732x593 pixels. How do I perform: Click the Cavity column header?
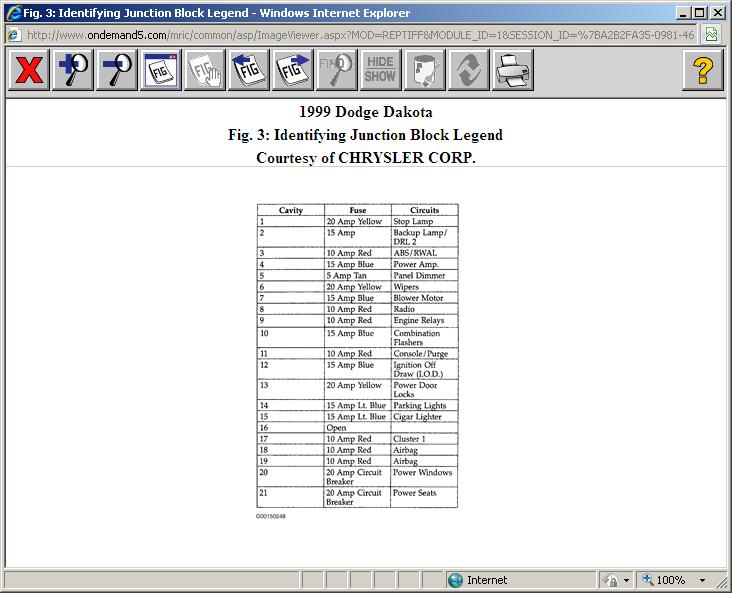coord(291,210)
